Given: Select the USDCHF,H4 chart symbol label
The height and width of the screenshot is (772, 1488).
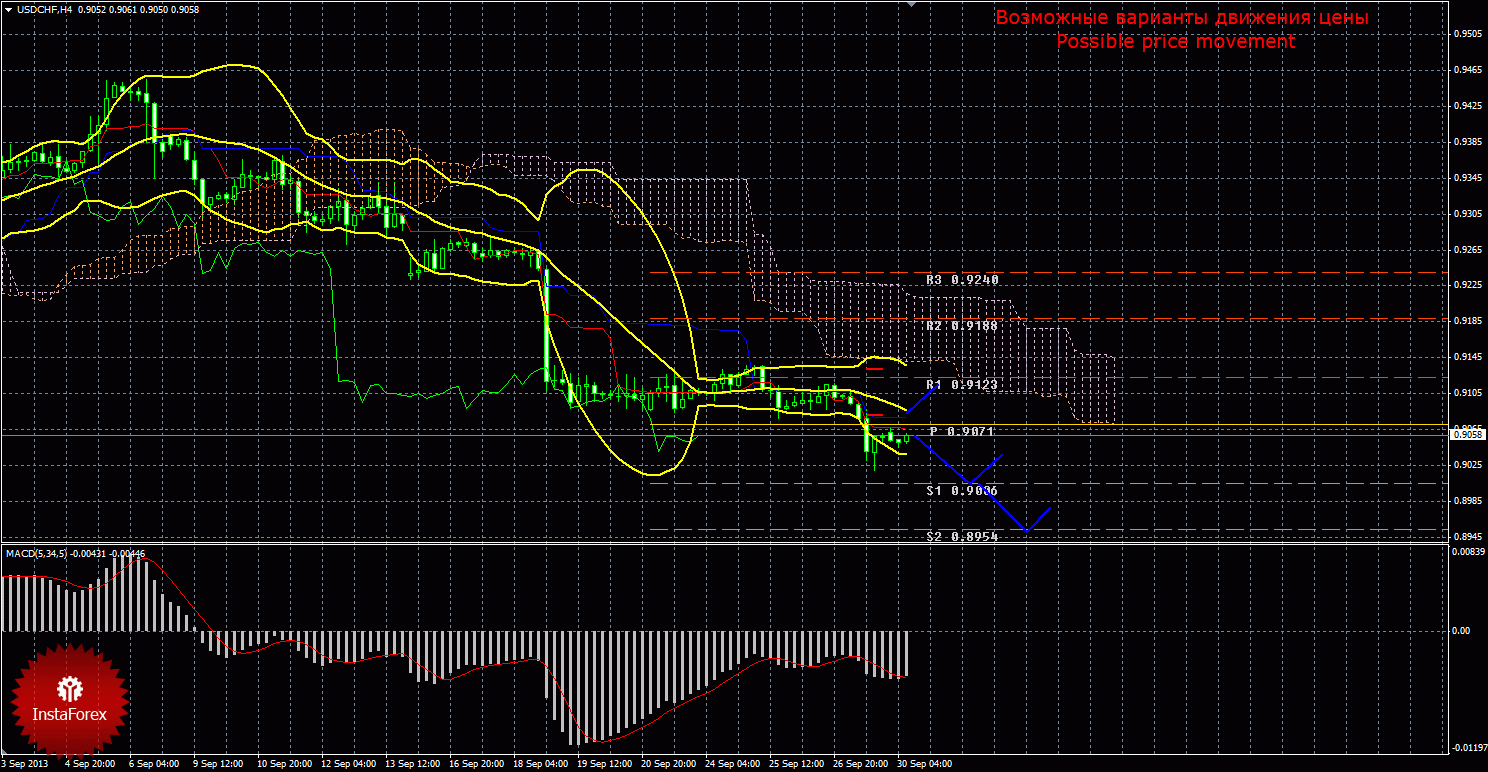Looking at the screenshot, I should point(44,9).
